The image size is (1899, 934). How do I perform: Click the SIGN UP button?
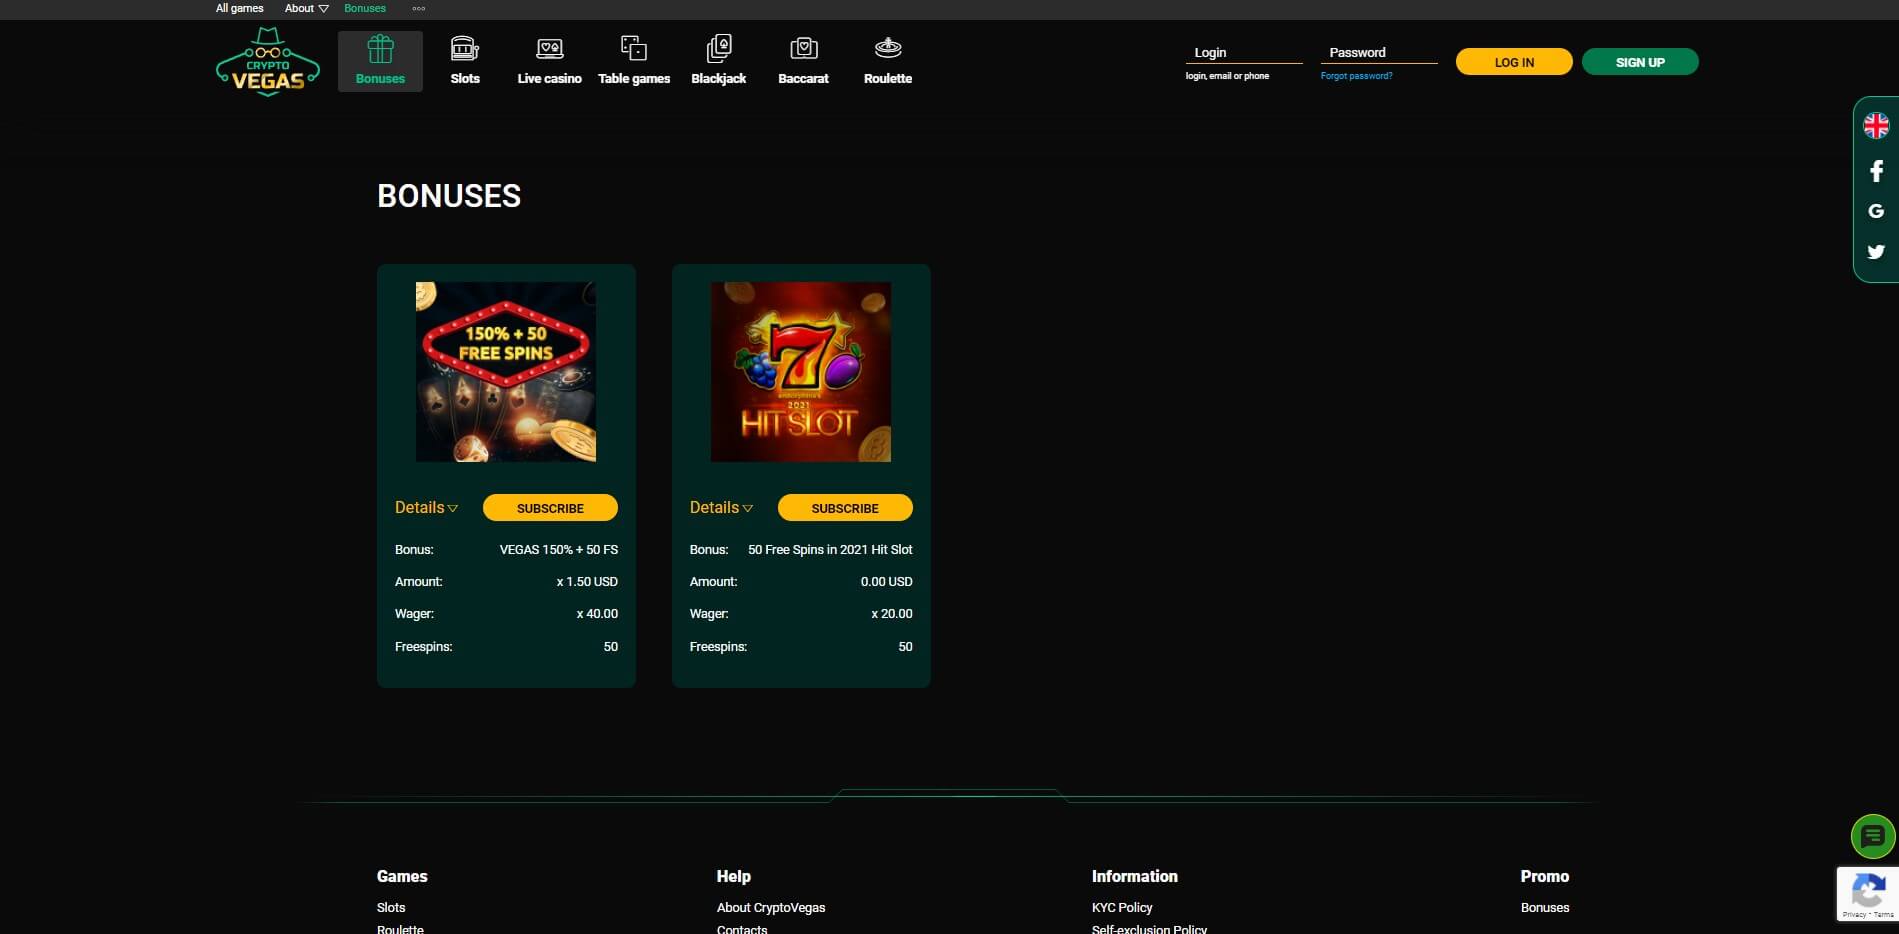(x=1640, y=62)
